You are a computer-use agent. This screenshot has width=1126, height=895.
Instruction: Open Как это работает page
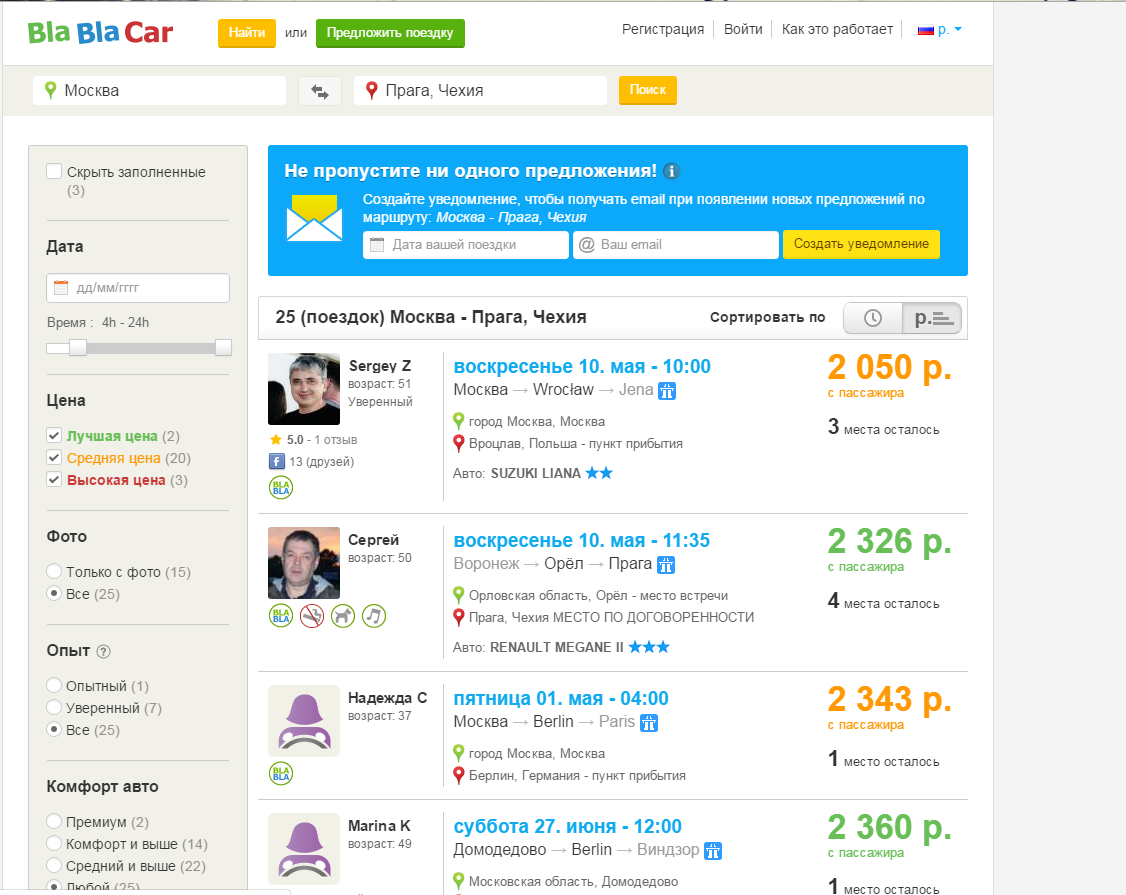[837, 29]
